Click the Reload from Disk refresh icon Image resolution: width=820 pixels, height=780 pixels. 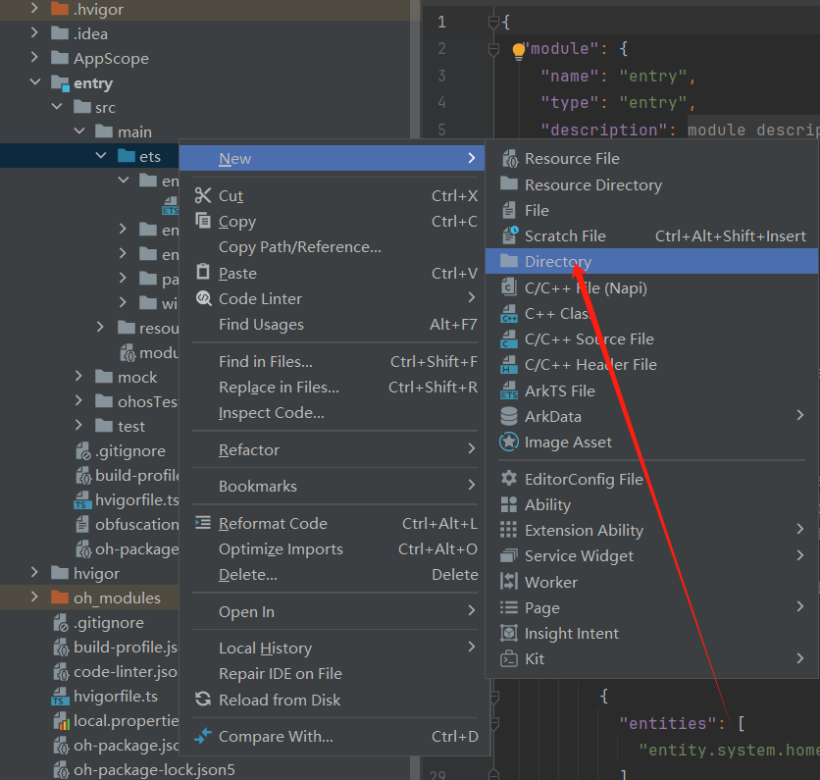(x=203, y=699)
